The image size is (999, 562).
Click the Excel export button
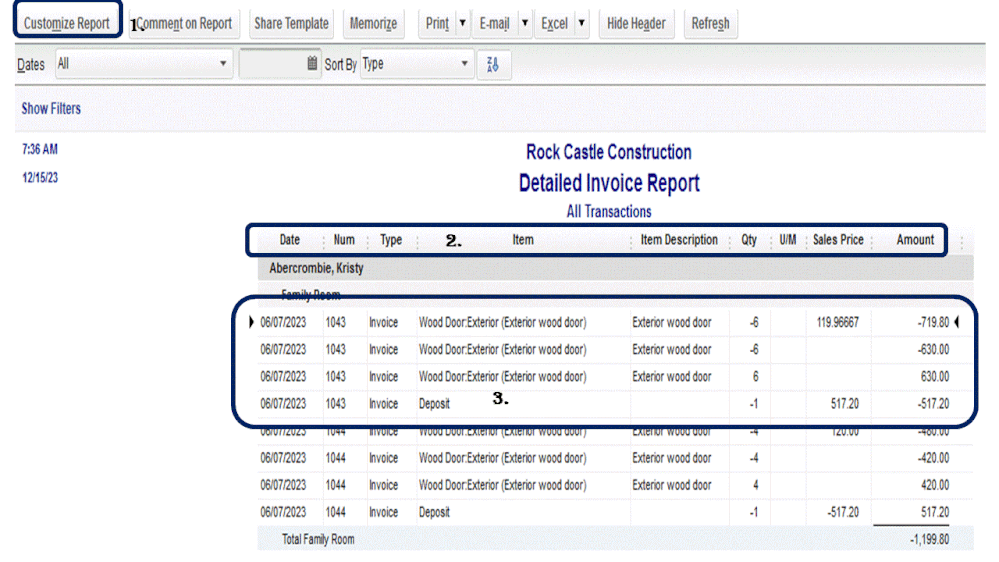click(x=554, y=24)
